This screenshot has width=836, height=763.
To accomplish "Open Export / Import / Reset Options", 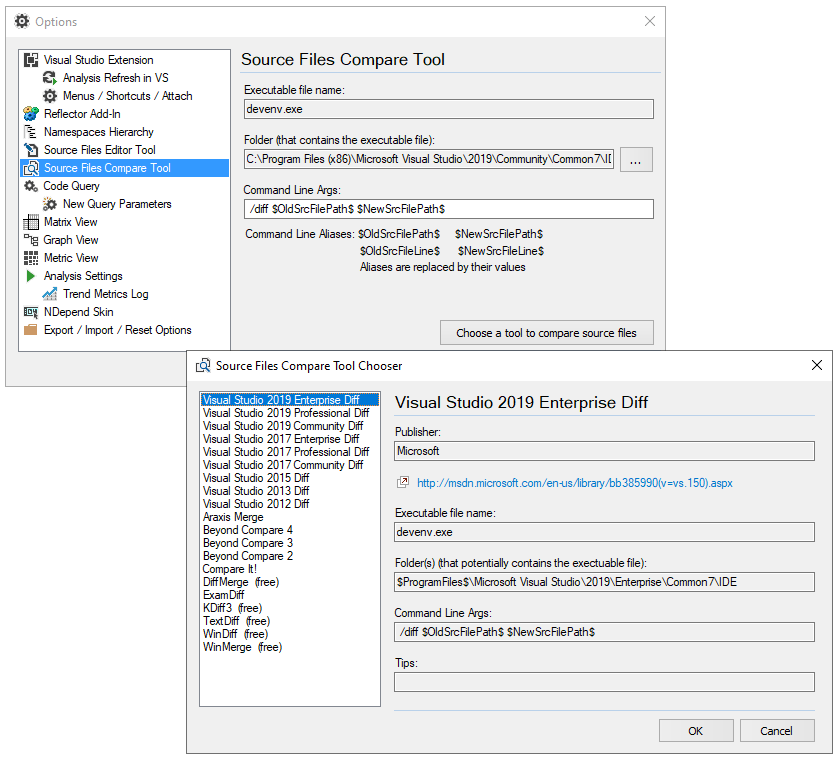I will [117, 330].
